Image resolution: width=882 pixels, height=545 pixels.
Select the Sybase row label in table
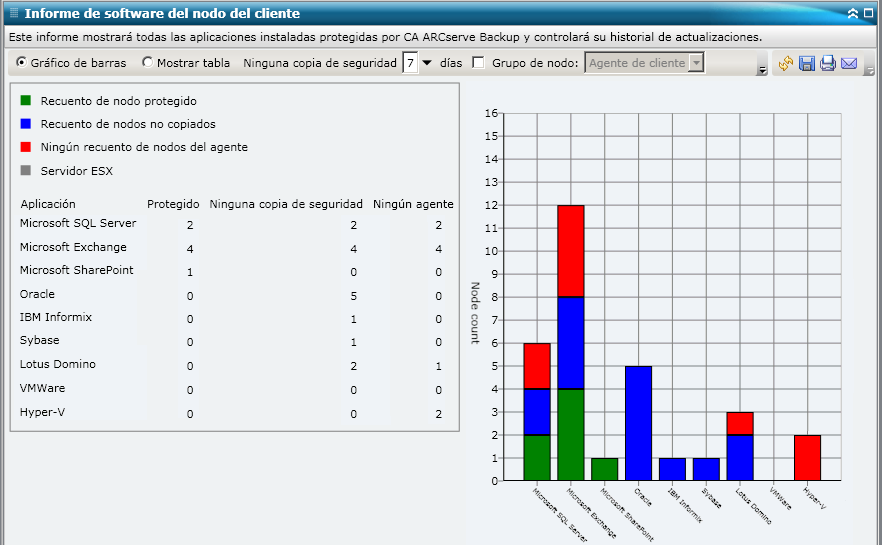[39, 340]
